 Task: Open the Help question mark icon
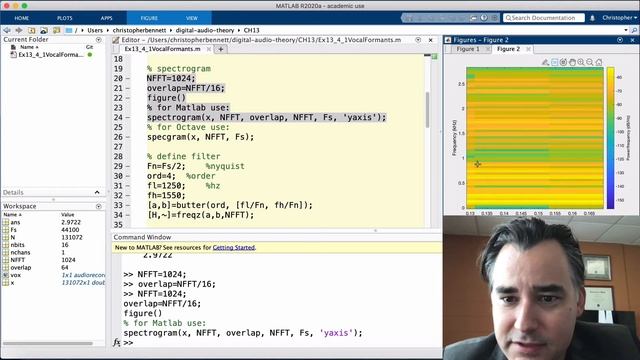click(x=484, y=18)
